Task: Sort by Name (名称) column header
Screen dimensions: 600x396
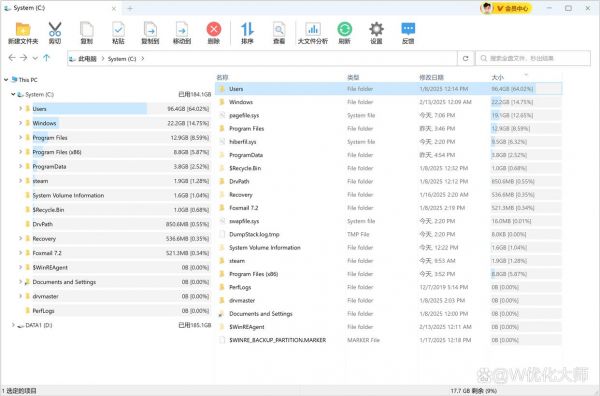Action: point(222,77)
